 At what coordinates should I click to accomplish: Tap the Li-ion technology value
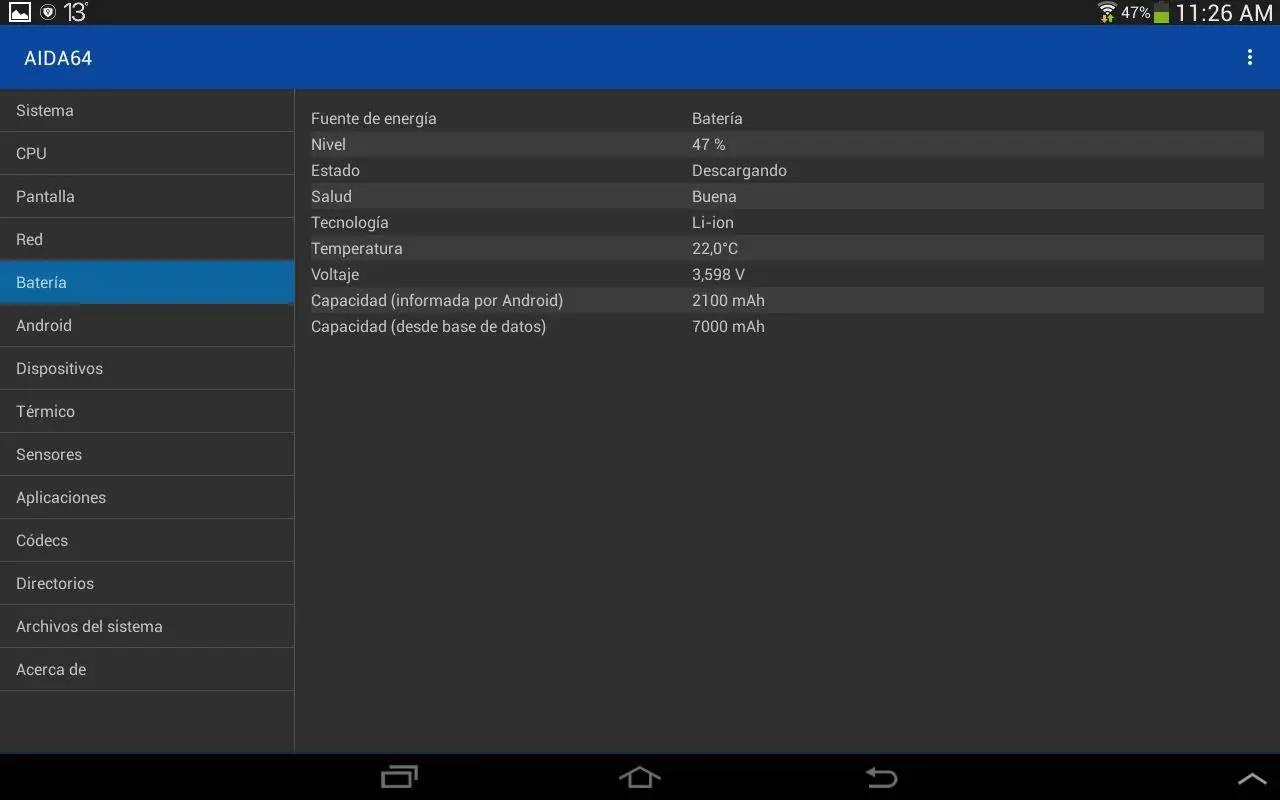point(713,223)
